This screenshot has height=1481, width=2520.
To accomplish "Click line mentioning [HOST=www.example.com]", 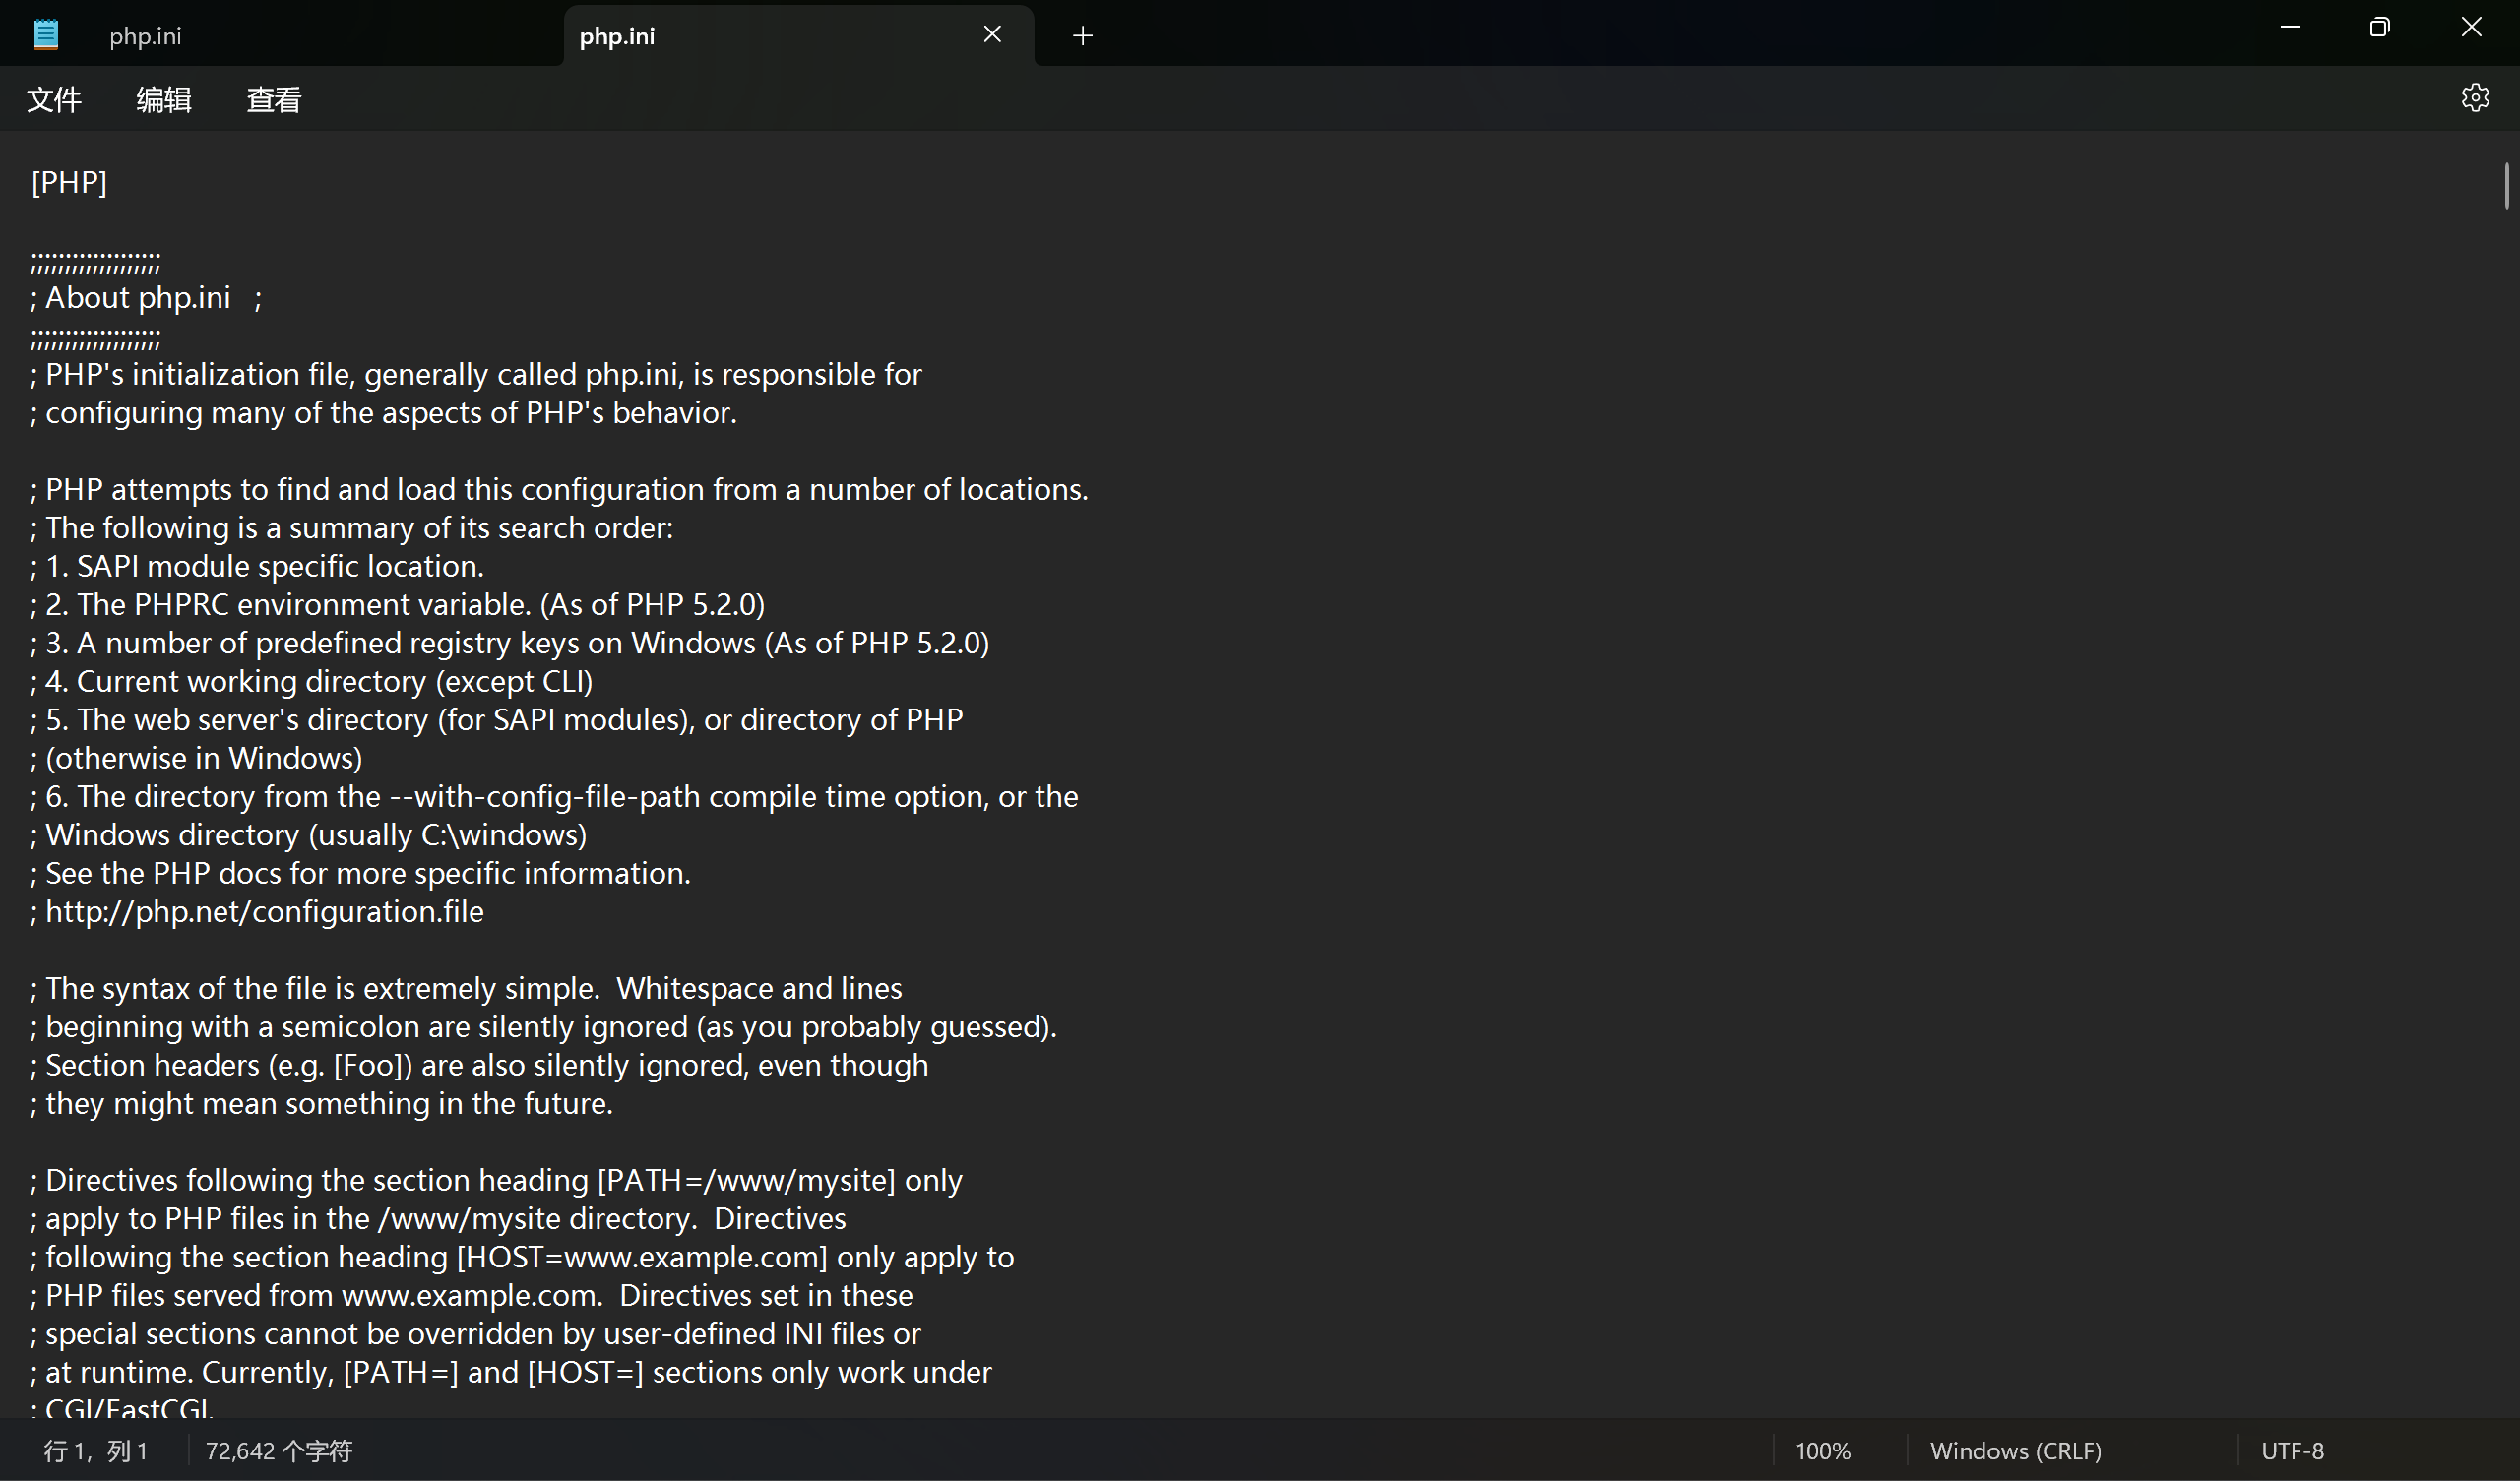I will tap(523, 1258).
